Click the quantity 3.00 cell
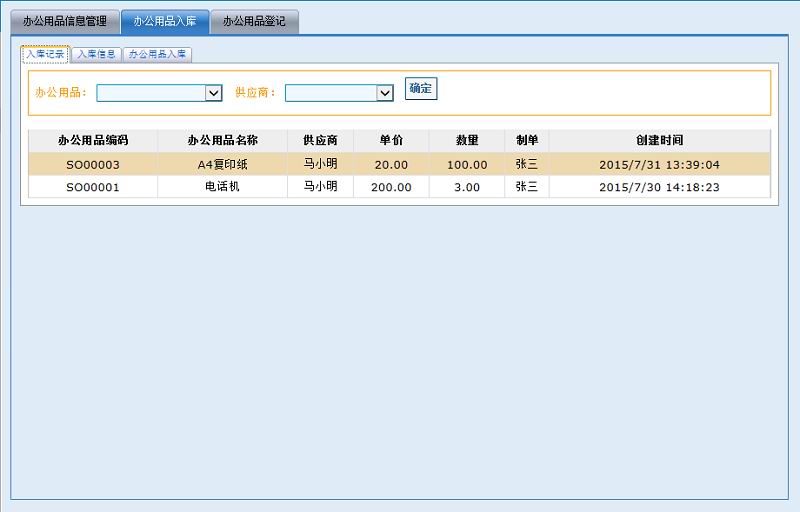800x512 pixels. pos(467,187)
